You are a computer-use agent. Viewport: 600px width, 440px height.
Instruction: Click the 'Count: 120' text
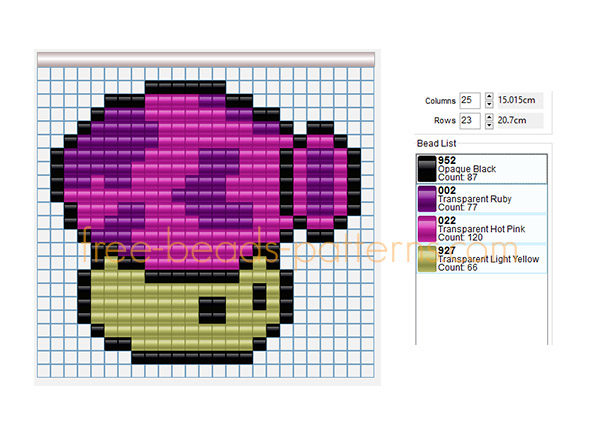460,238
